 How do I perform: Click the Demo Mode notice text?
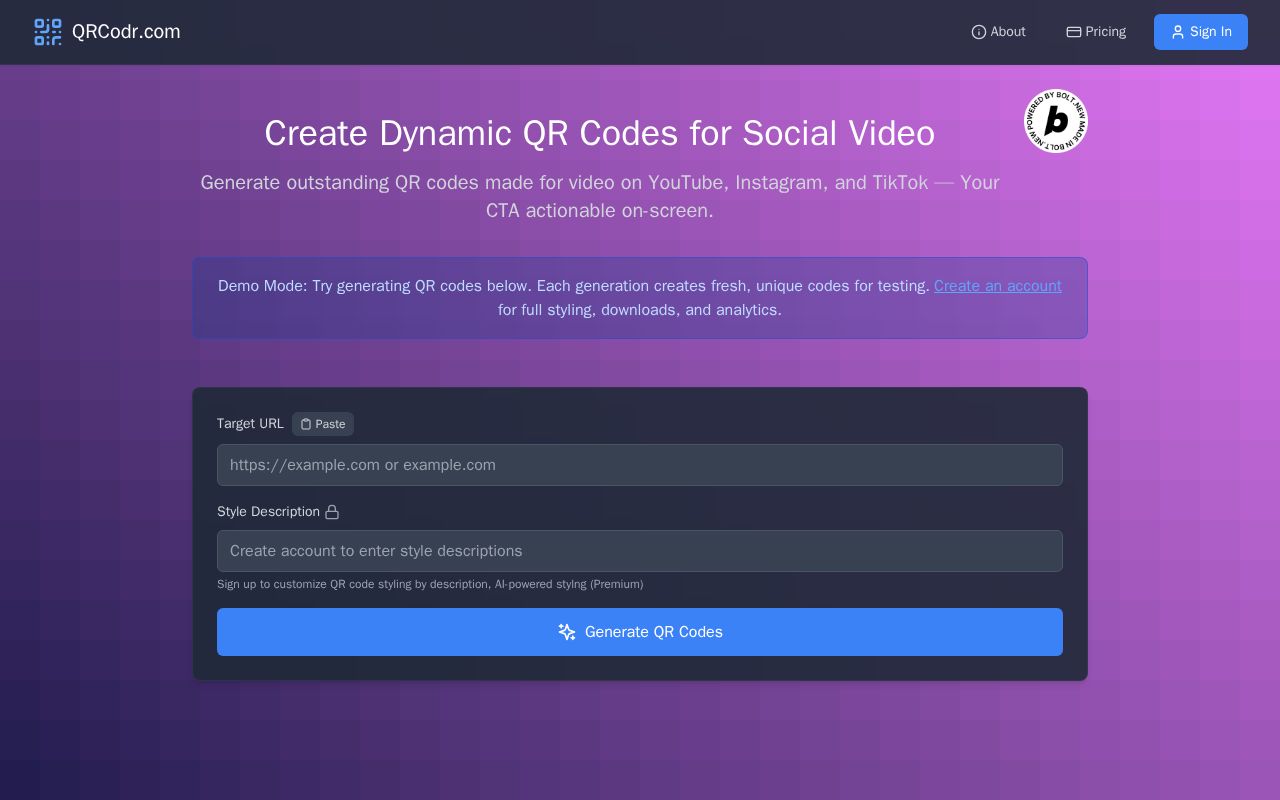pos(640,298)
